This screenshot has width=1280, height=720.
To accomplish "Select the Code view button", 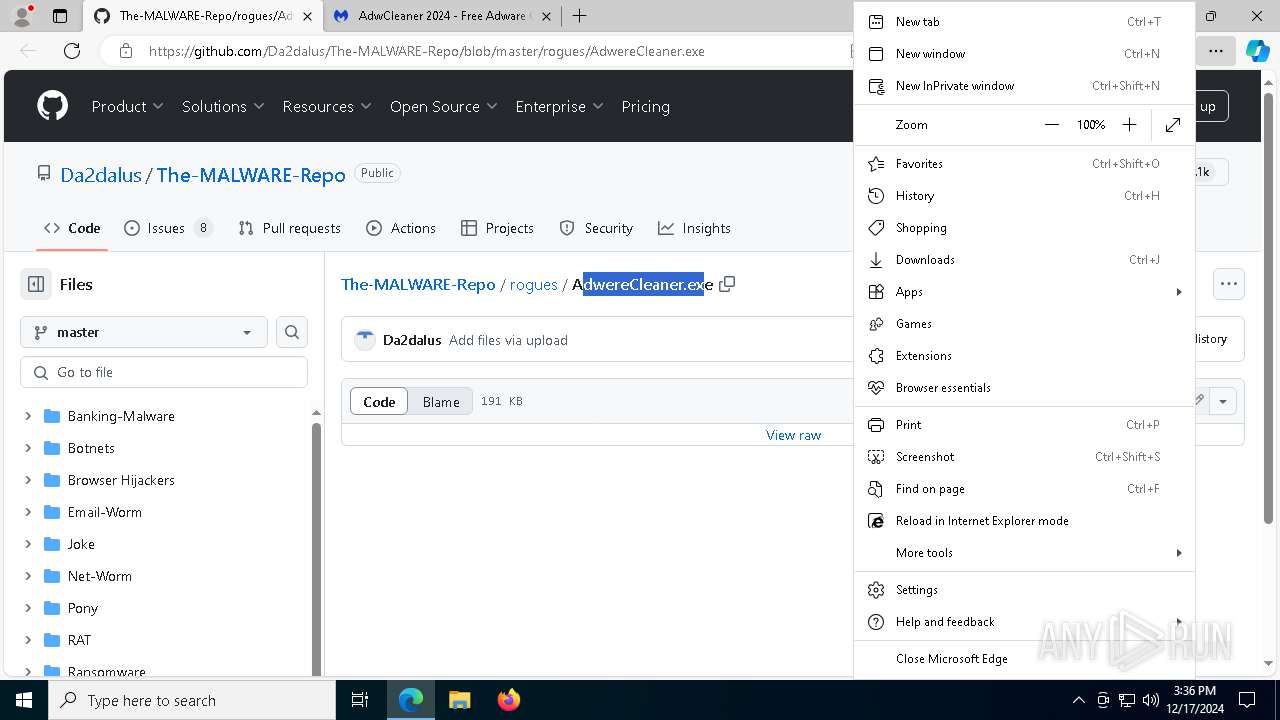I will (x=379, y=402).
